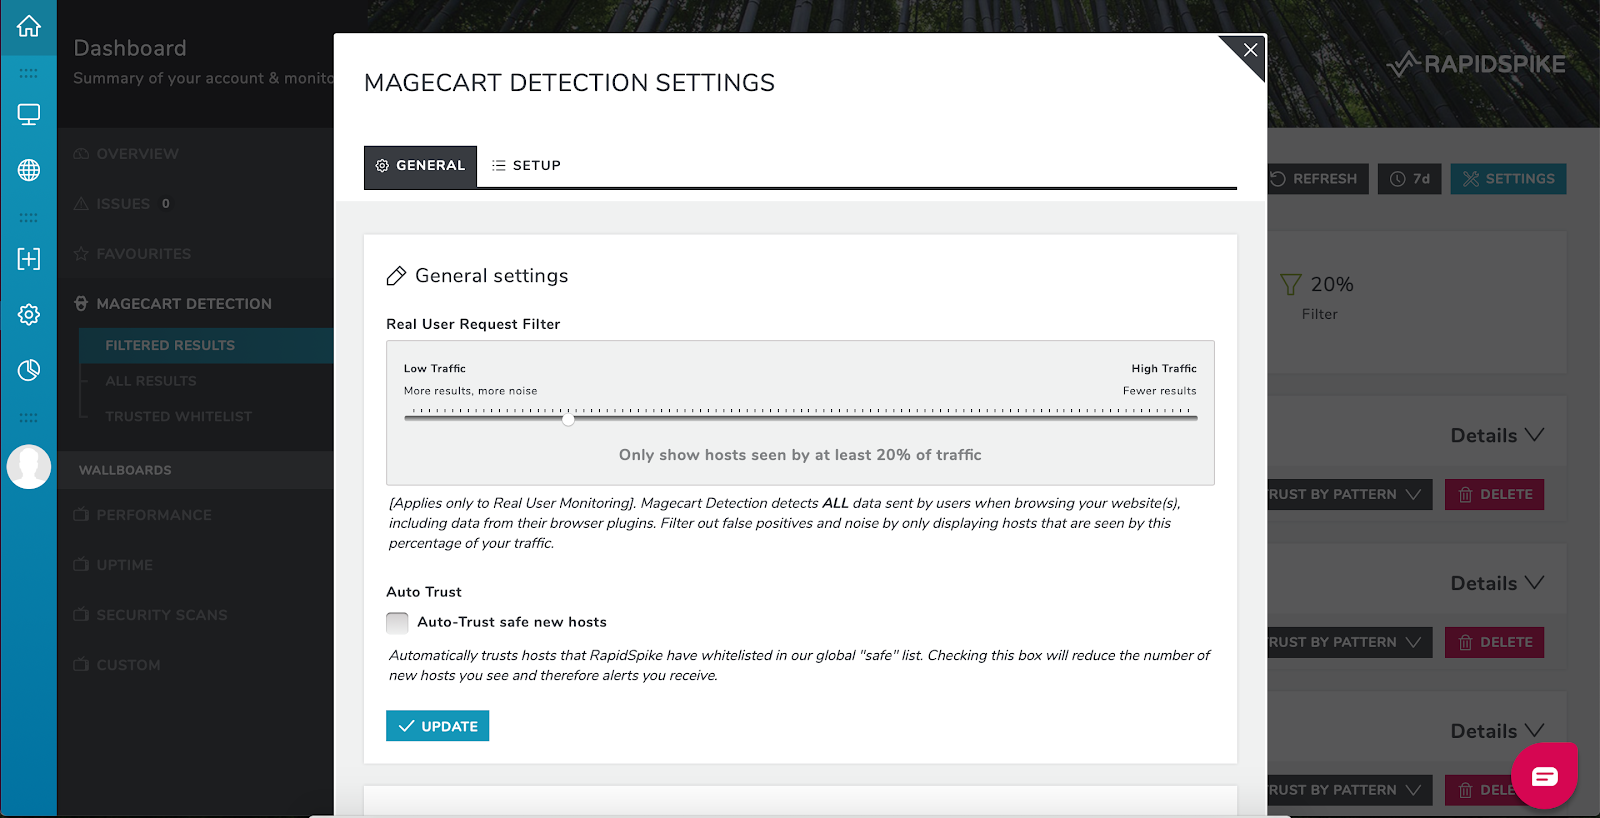
Task: Click the Update button
Action: pos(437,726)
